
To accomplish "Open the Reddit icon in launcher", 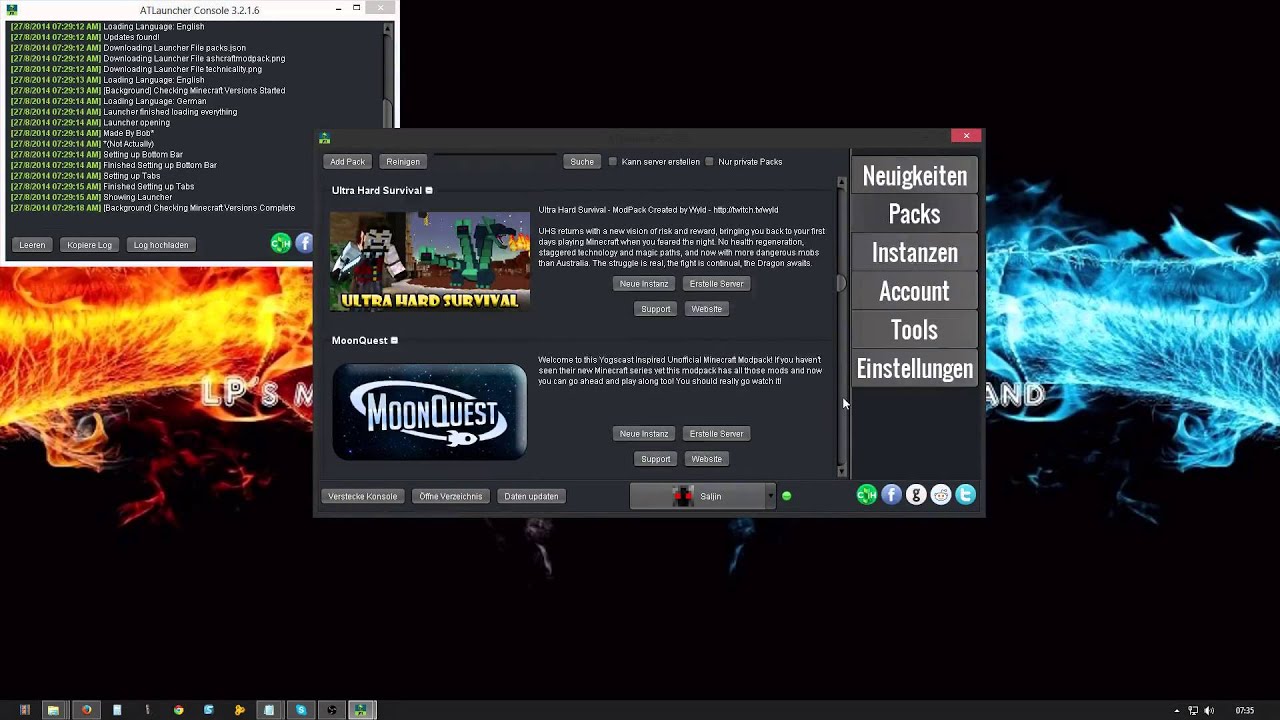I will 941,495.
